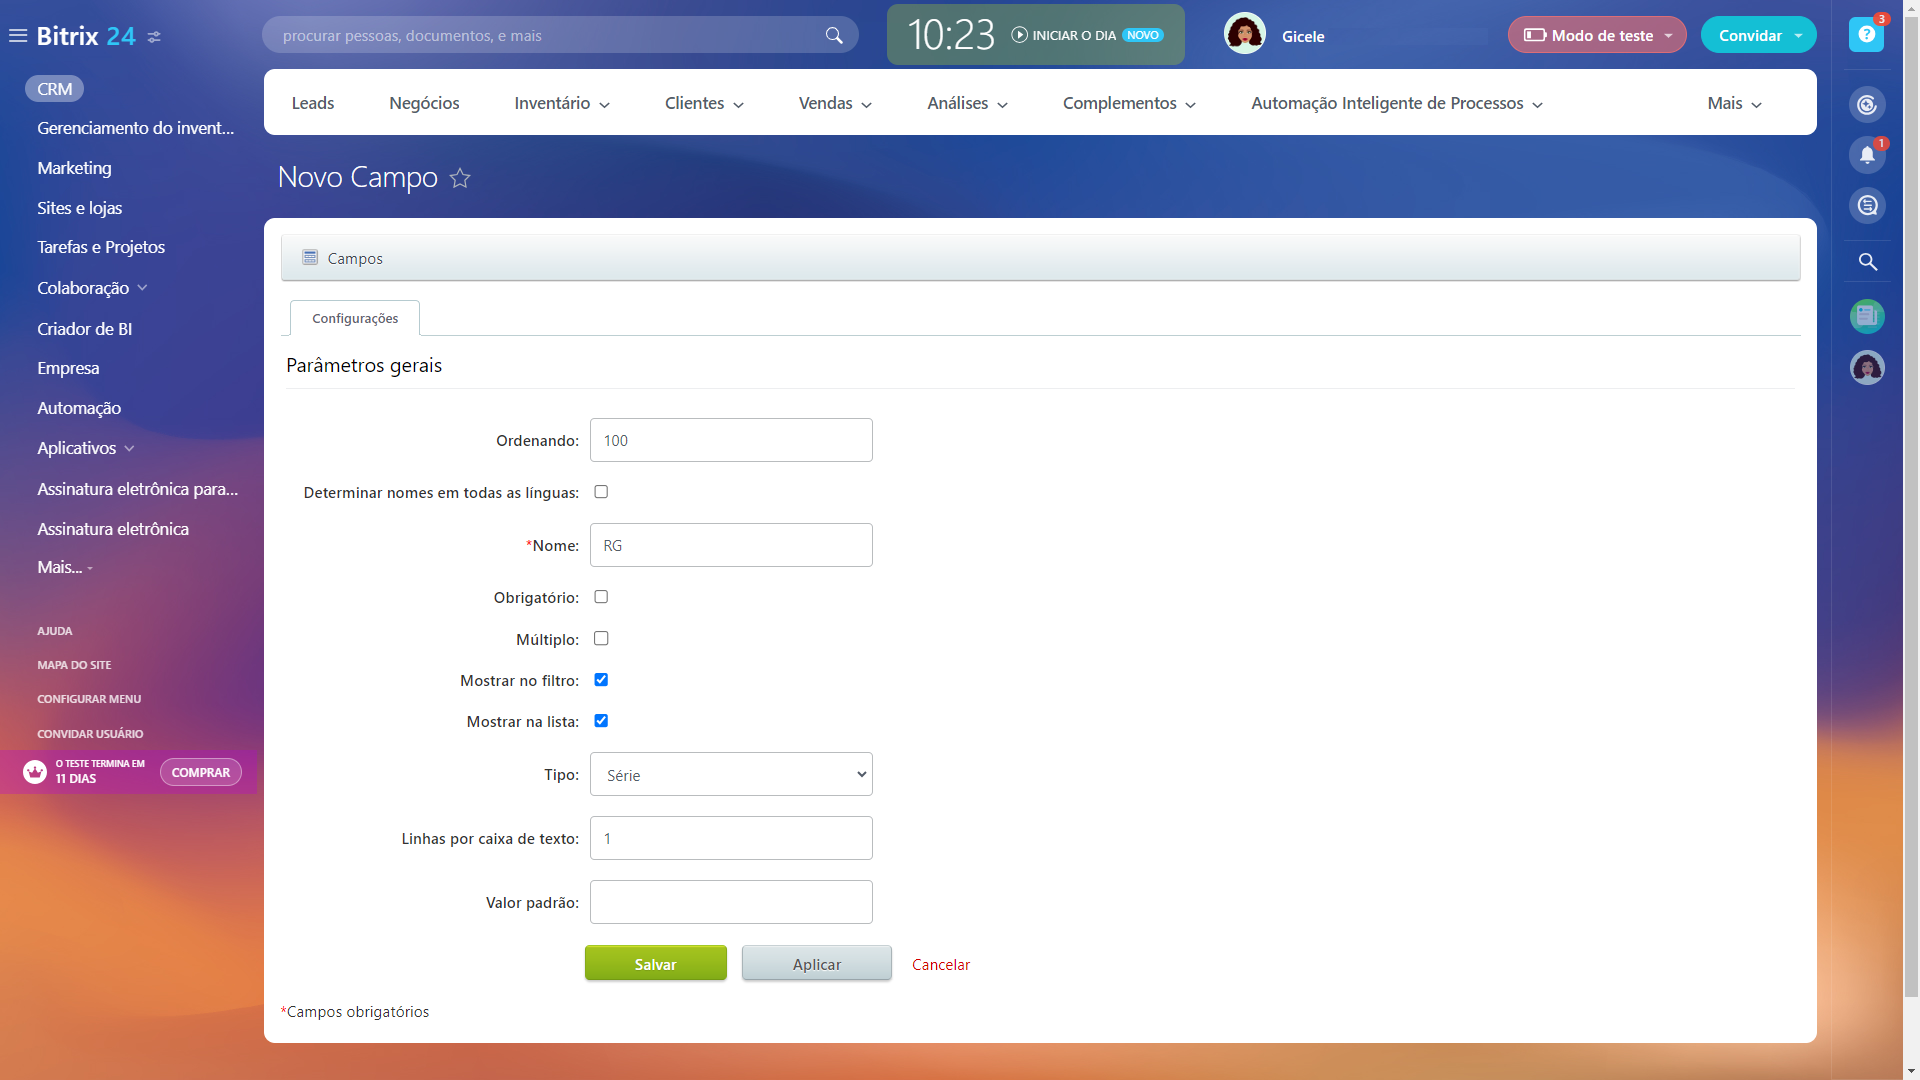Uncheck the Mostrar no filtro checkbox
This screenshot has width=1920, height=1080.
[x=601, y=680]
